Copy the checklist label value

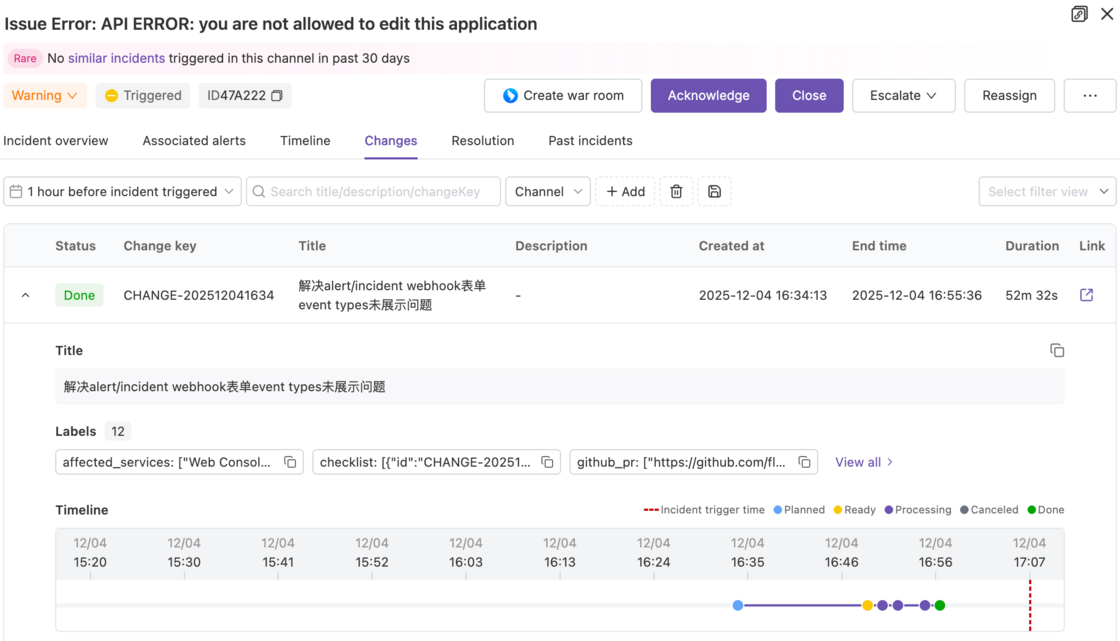click(547, 462)
